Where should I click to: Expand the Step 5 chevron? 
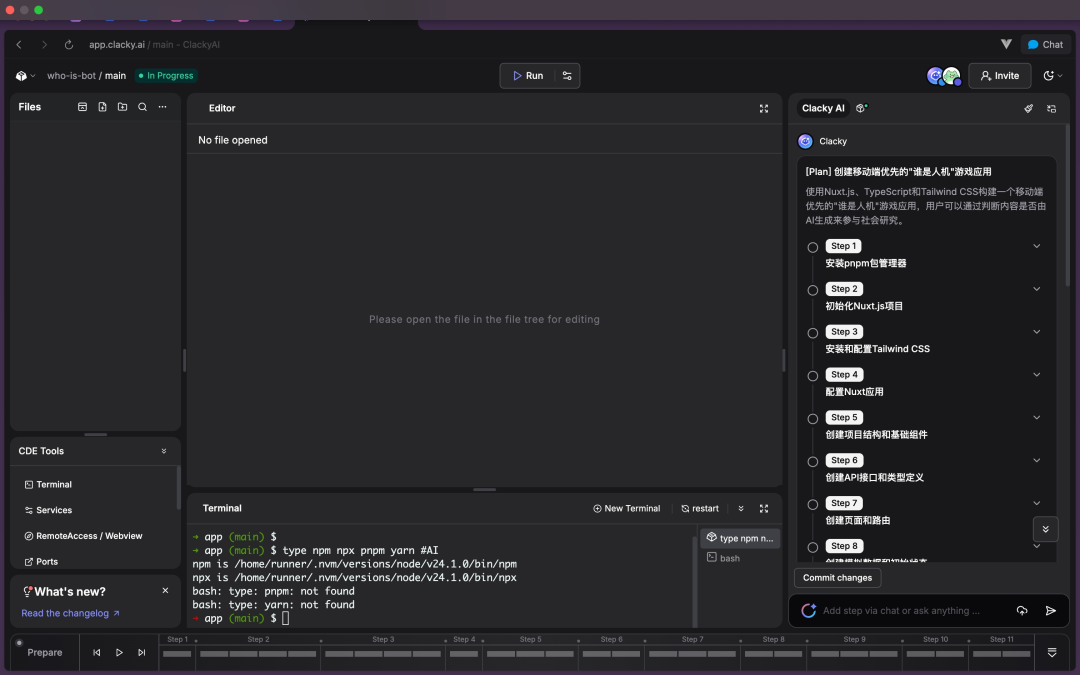click(x=1036, y=417)
